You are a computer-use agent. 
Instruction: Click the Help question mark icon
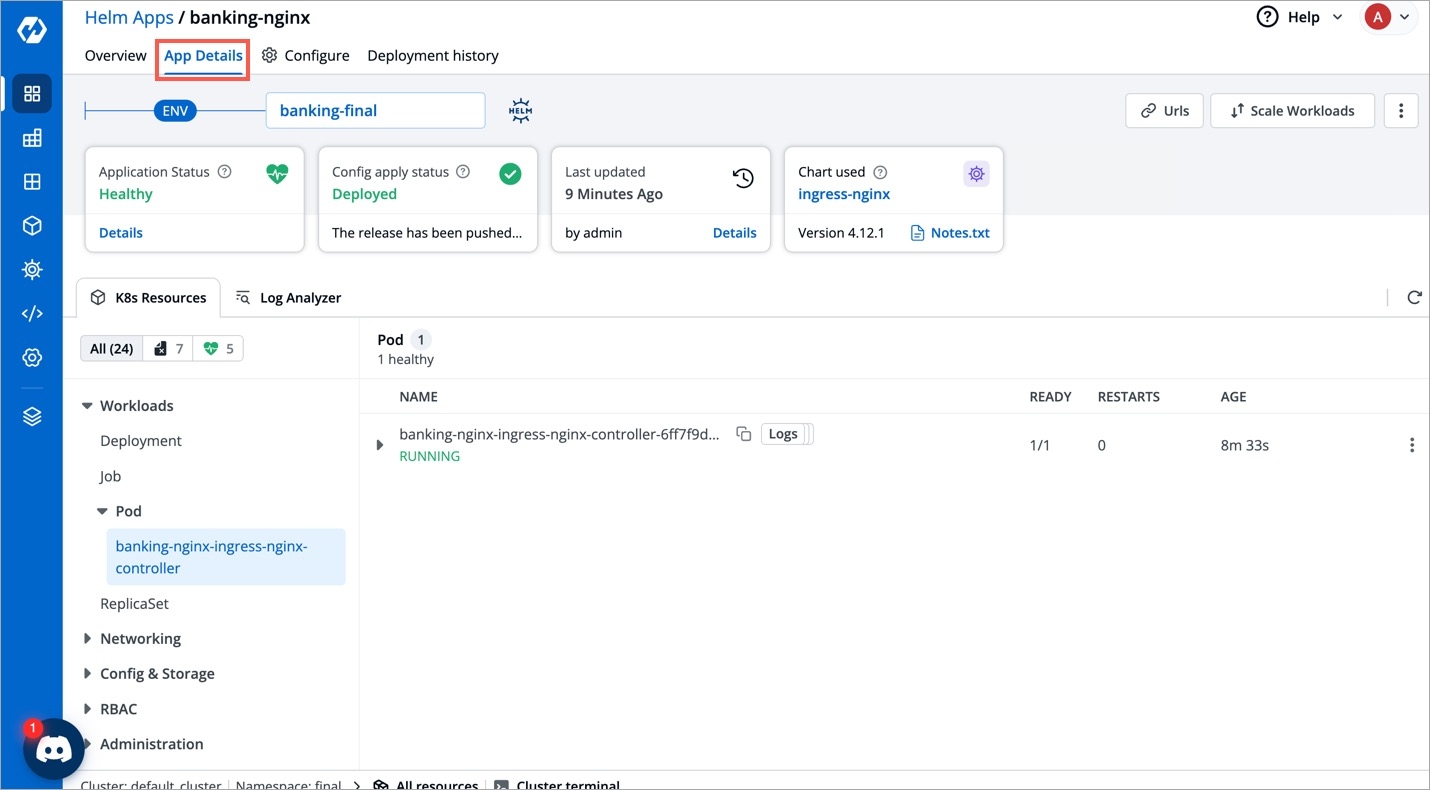1267,17
